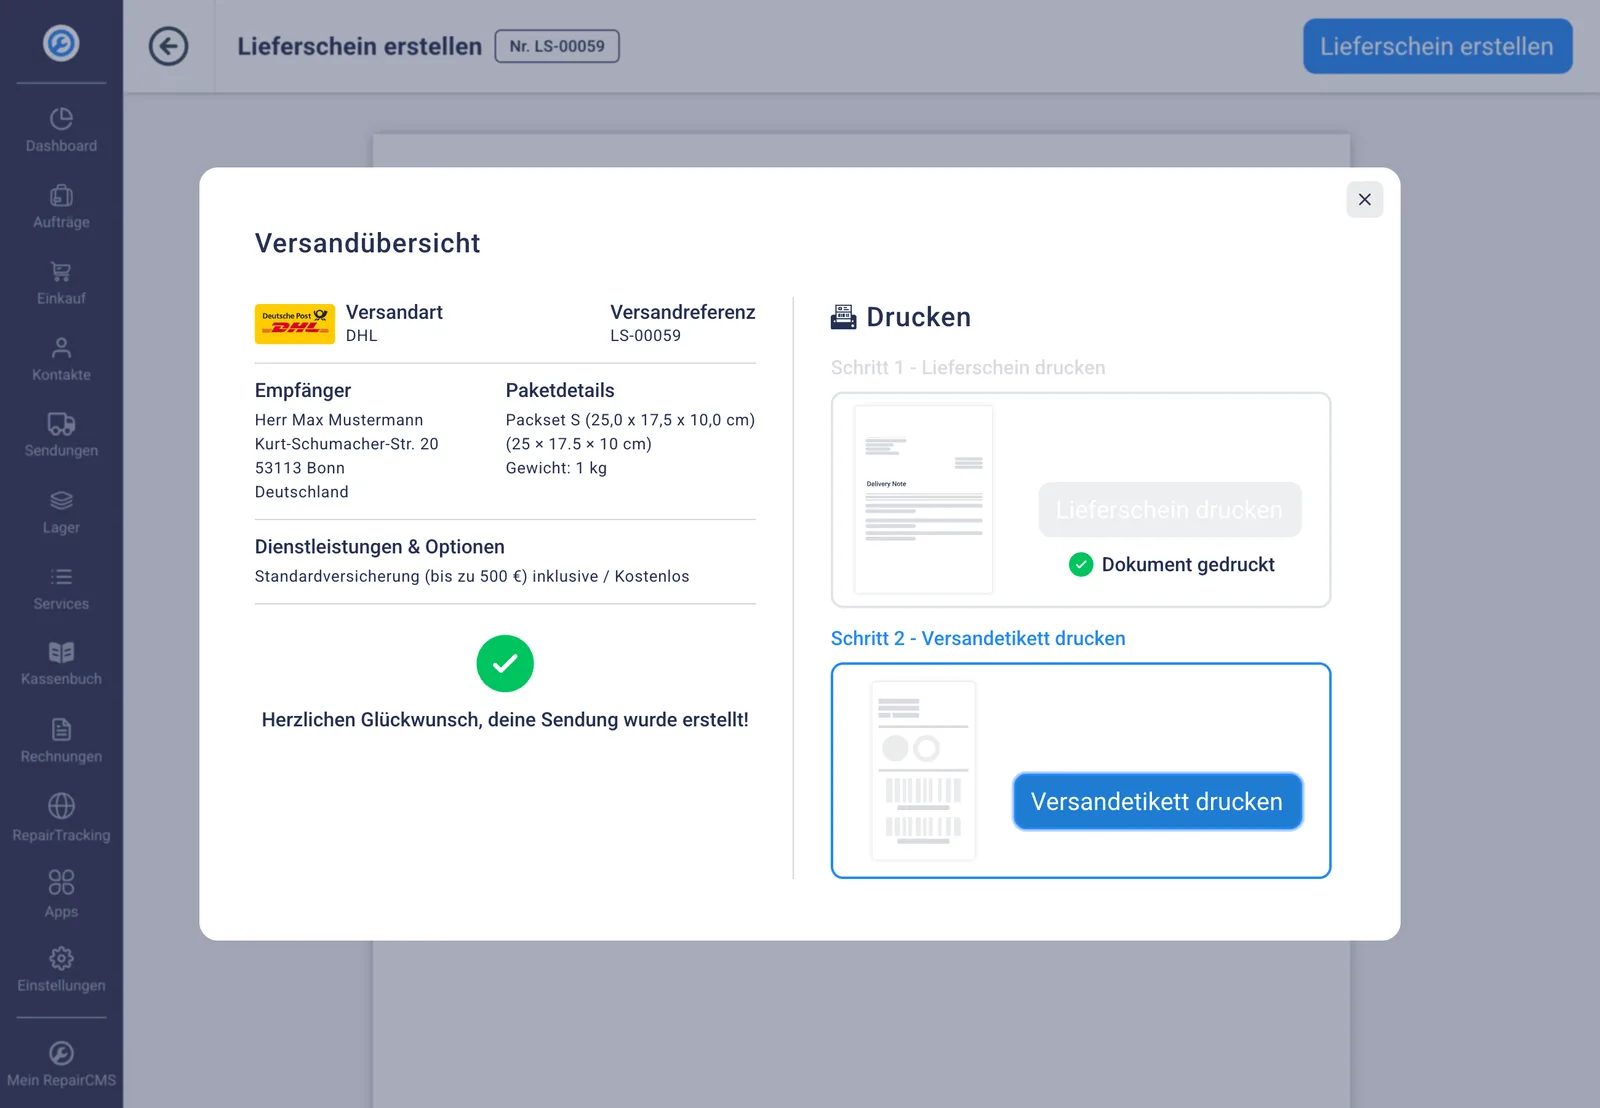This screenshot has width=1600, height=1108.
Task: Open the shipping label preview thumbnail
Action: 924,771
